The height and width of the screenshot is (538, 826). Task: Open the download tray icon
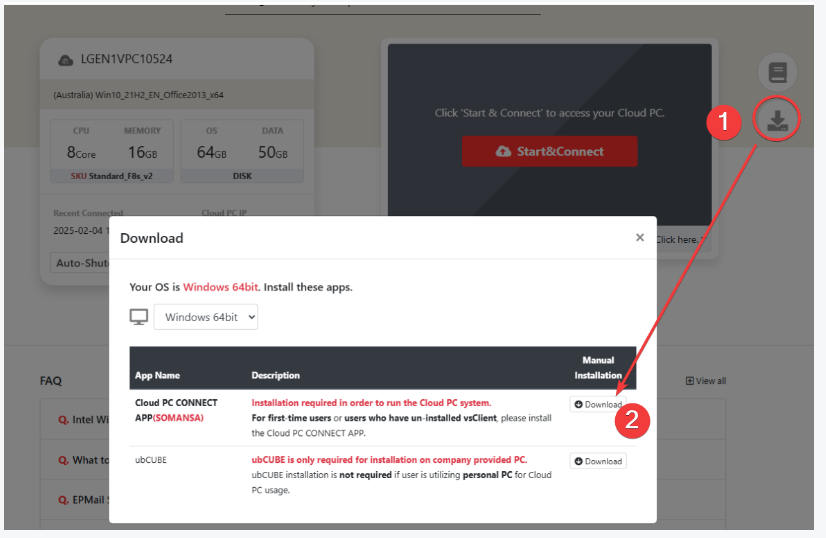tap(777, 120)
